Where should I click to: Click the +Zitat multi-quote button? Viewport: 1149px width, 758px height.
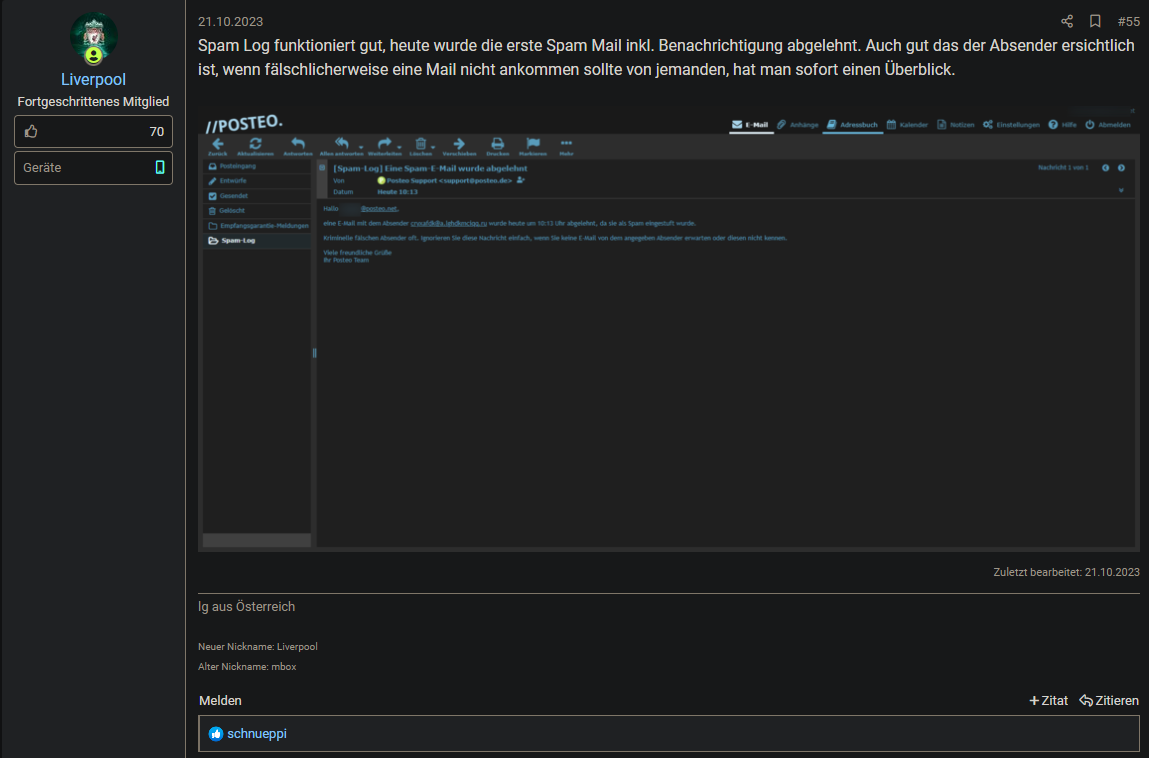tap(1048, 700)
